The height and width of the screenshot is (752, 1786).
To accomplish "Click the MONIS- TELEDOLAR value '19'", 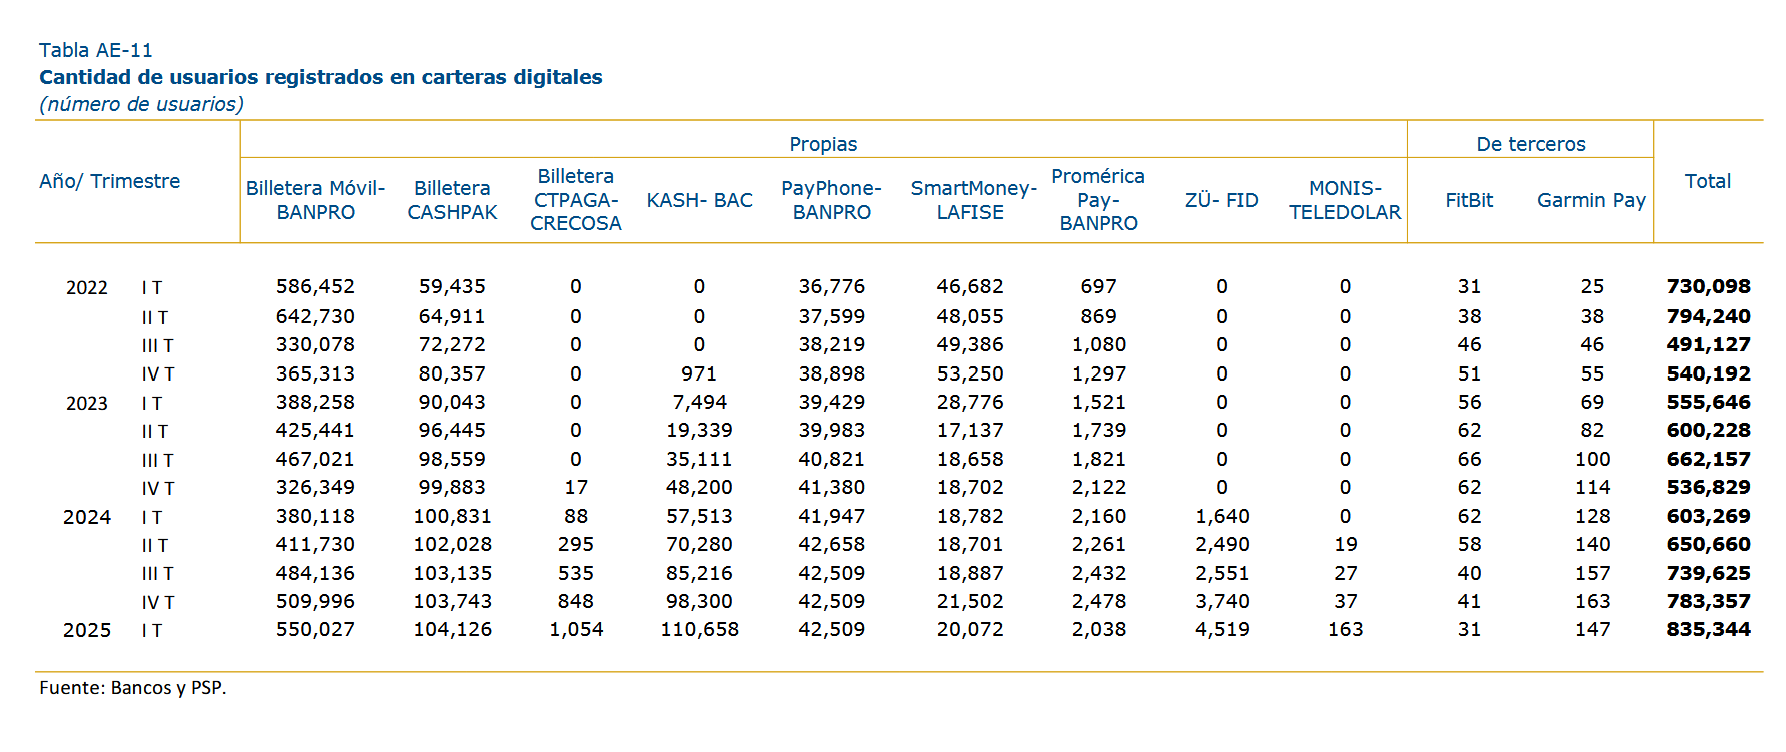I will coord(1346,545).
